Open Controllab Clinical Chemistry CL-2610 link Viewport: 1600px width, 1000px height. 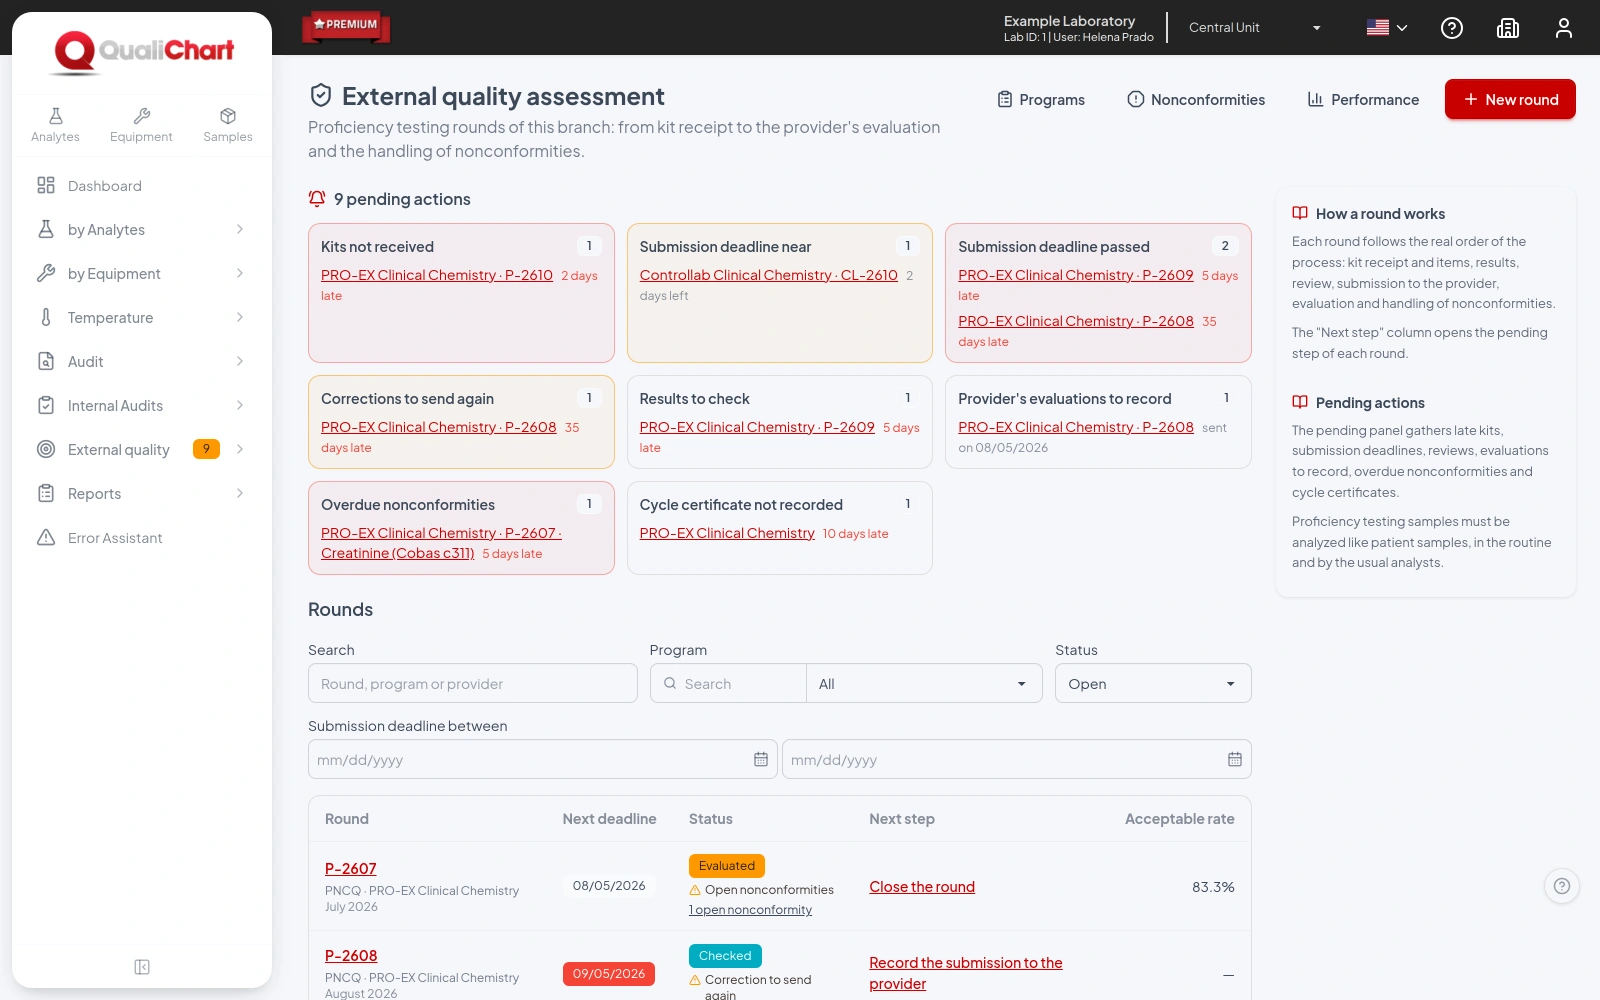pos(768,275)
